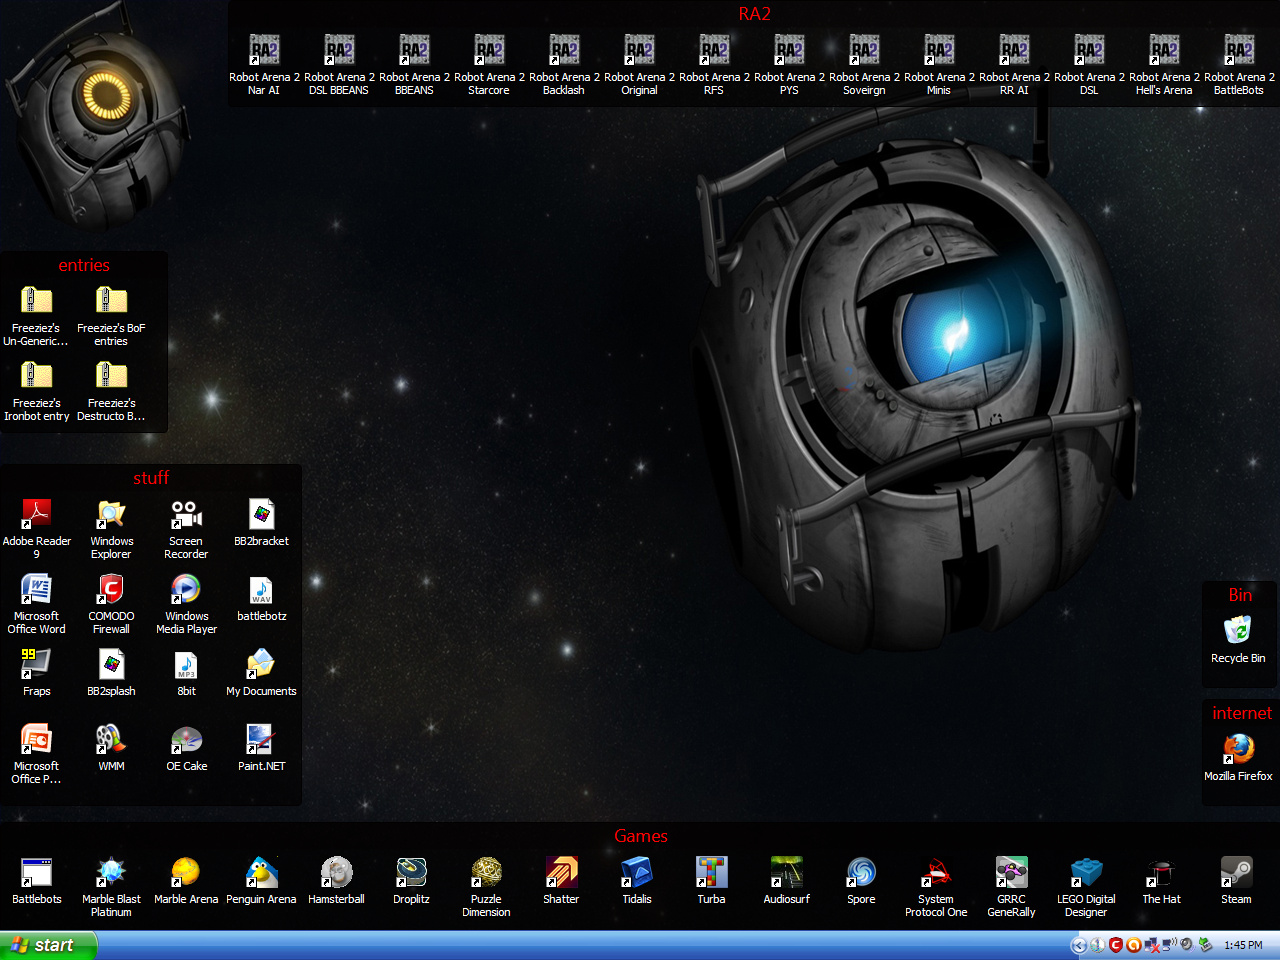The width and height of the screenshot is (1280, 960).
Task: Select the LEGO Digital Designer icon
Action: 1086,873
